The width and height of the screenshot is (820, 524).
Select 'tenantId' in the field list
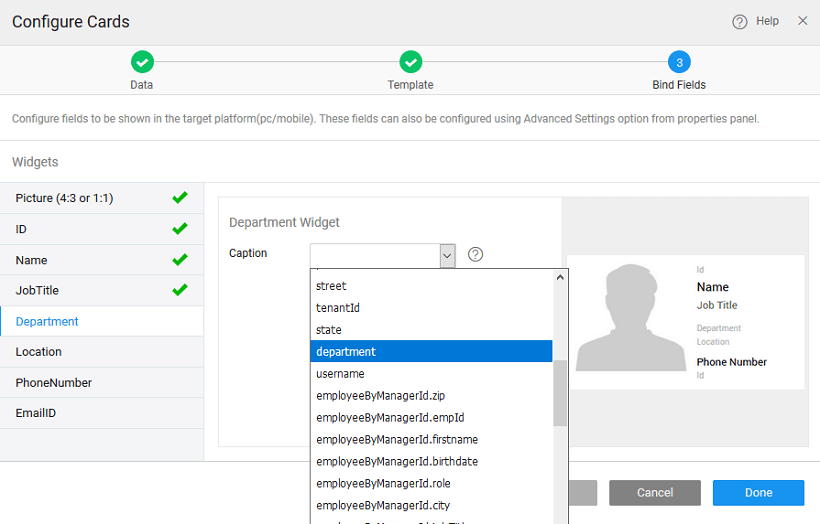pyautogui.click(x=338, y=308)
